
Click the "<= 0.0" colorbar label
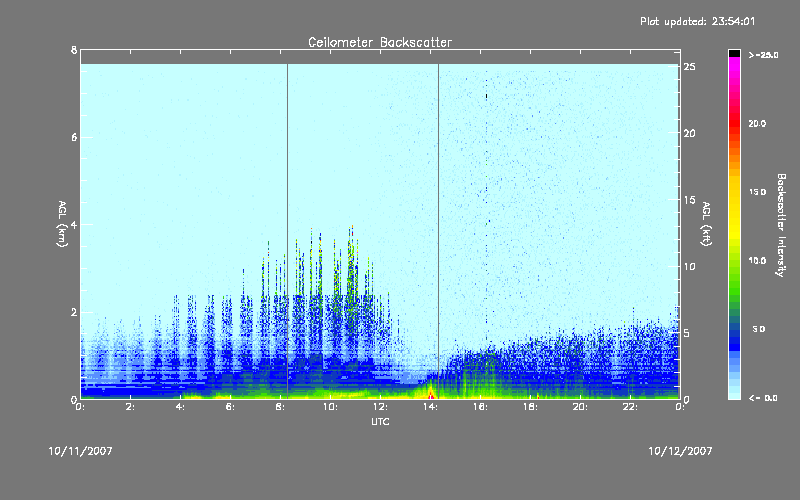[x=763, y=398]
